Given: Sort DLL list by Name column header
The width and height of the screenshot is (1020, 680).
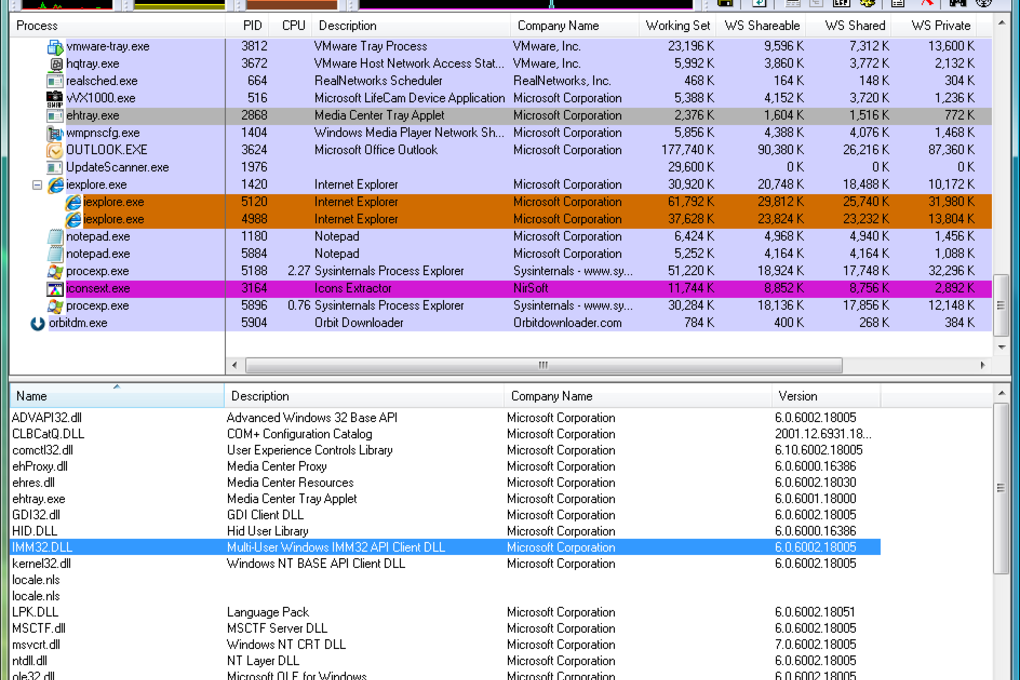Looking at the screenshot, I should [117, 396].
